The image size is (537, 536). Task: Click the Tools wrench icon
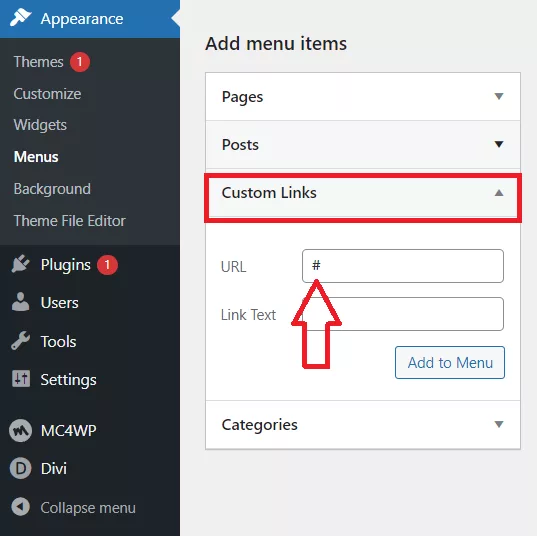[x=21, y=341]
